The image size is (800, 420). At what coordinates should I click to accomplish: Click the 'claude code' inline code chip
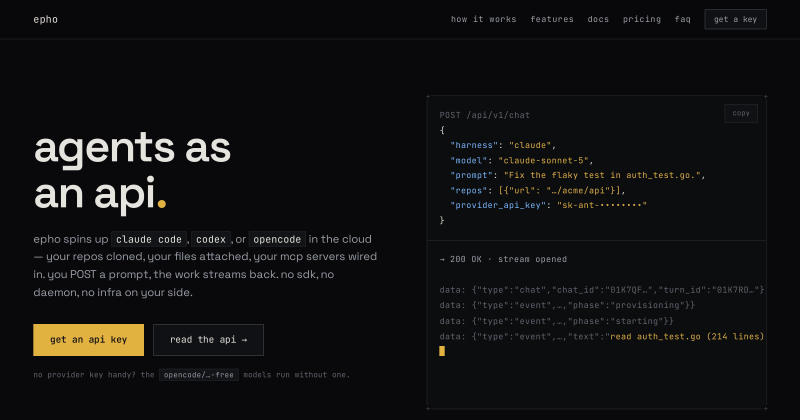(x=148, y=239)
